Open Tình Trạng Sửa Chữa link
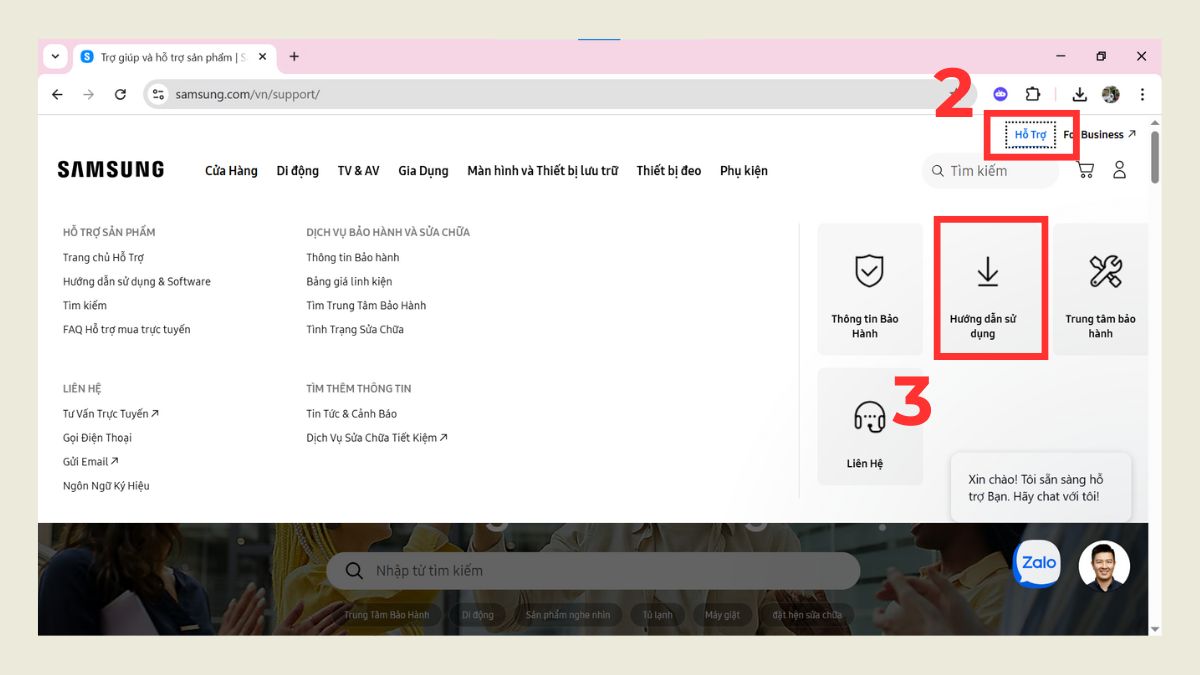Screen dimensions: 1200x675 [355, 330]
